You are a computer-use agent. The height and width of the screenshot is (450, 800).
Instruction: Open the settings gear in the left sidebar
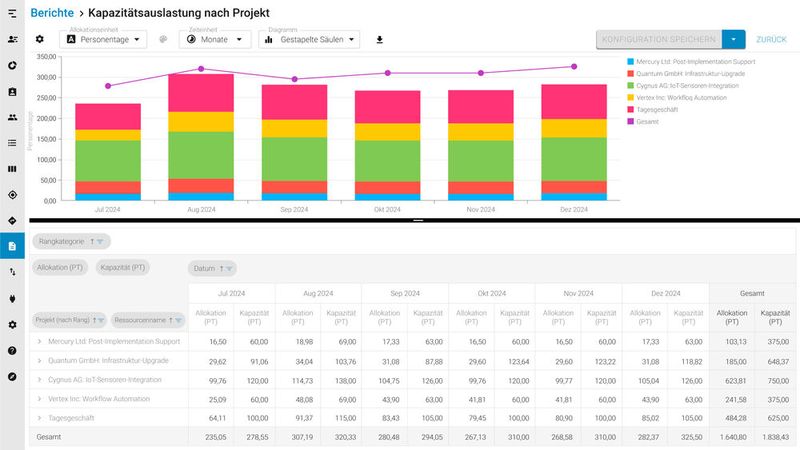[x=12, y=324]
